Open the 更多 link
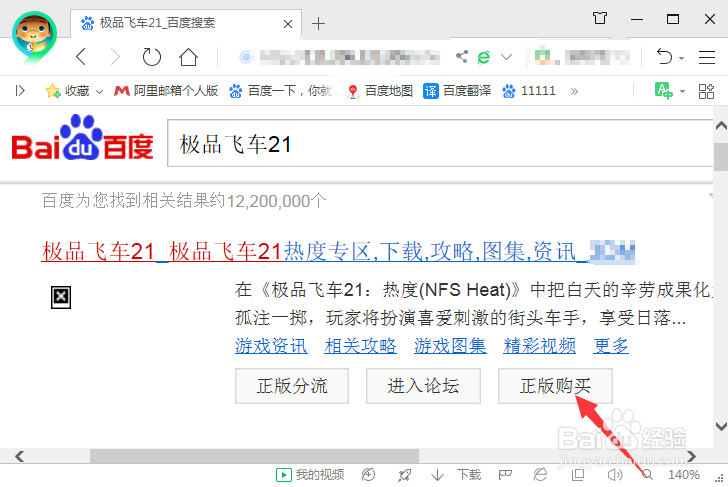The image size is (728, 487). tap(611, 346)
